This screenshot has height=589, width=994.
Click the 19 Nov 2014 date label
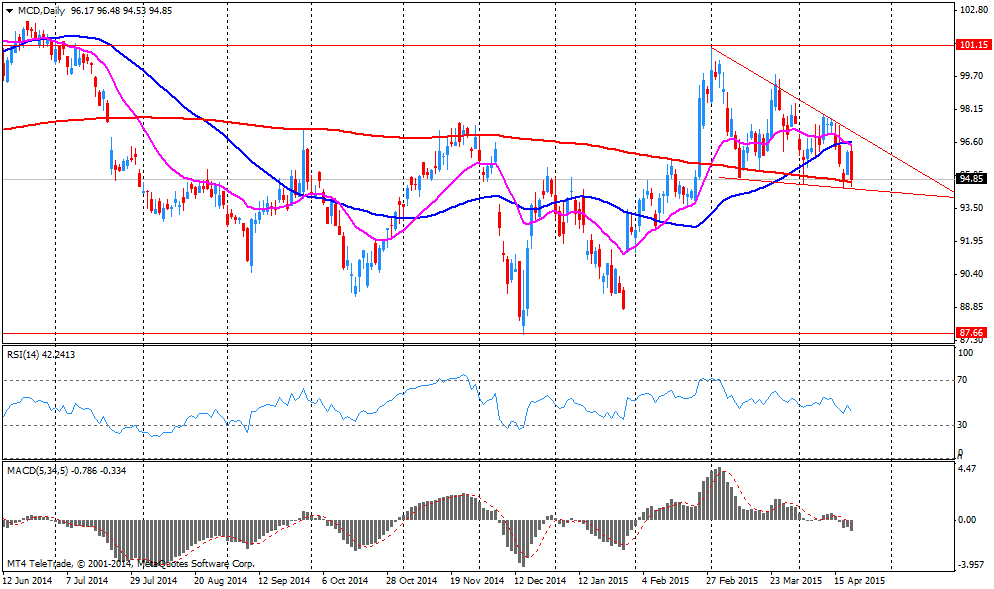pyautogui.click(x=477, y=580)
